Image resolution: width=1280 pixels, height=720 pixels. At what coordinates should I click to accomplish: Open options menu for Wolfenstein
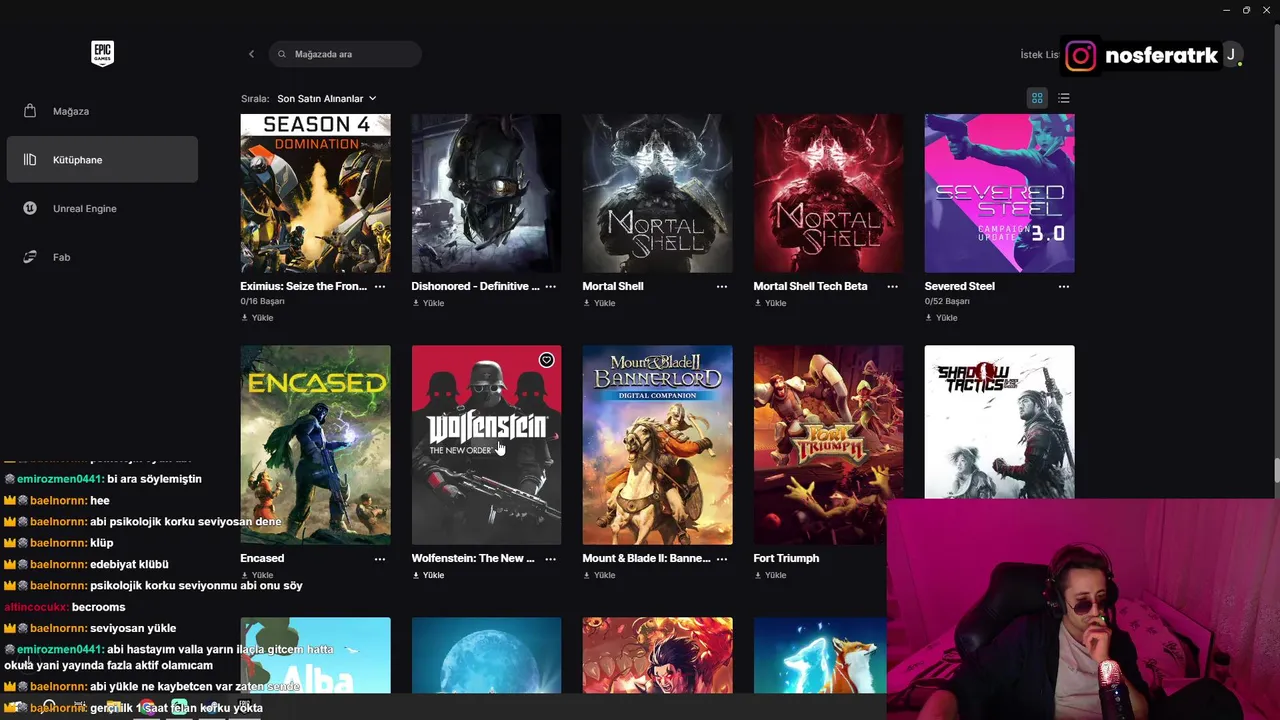(551, 559)
